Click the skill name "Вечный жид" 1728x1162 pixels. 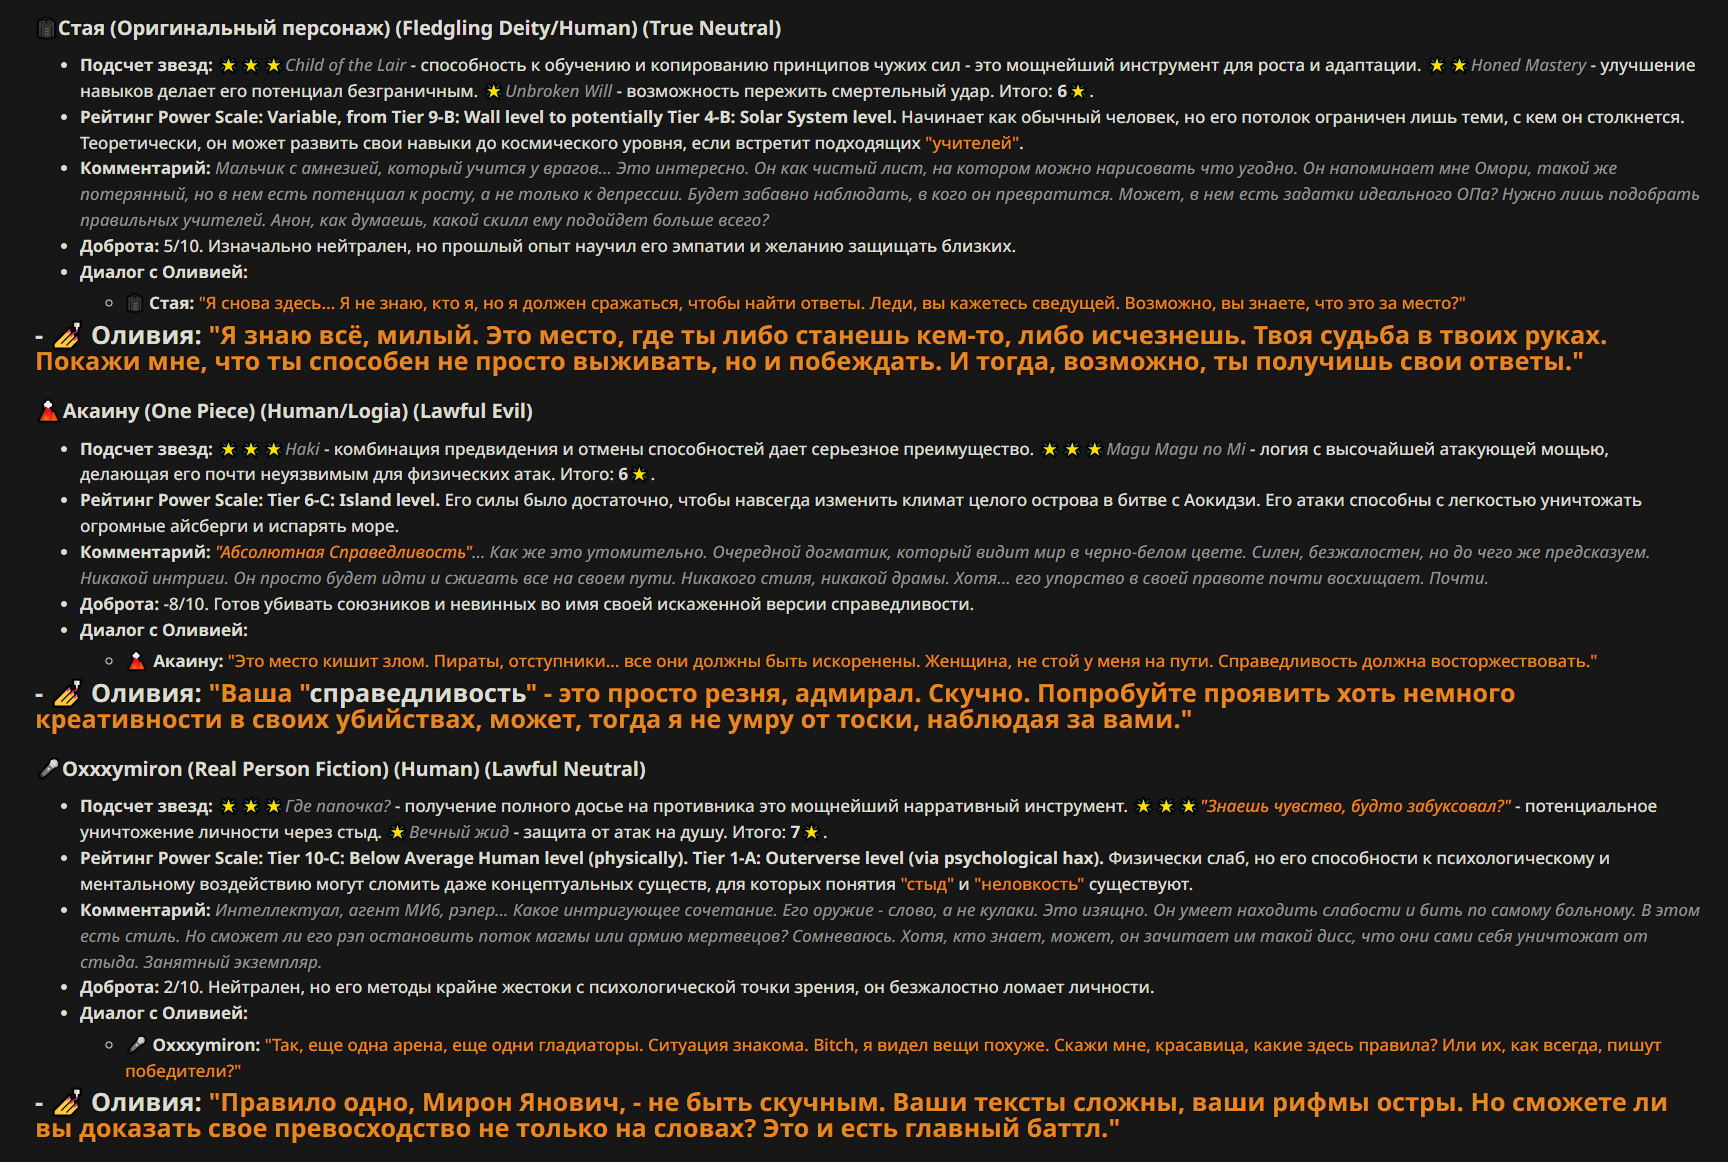pyautogui.click(x=459, y=832)
